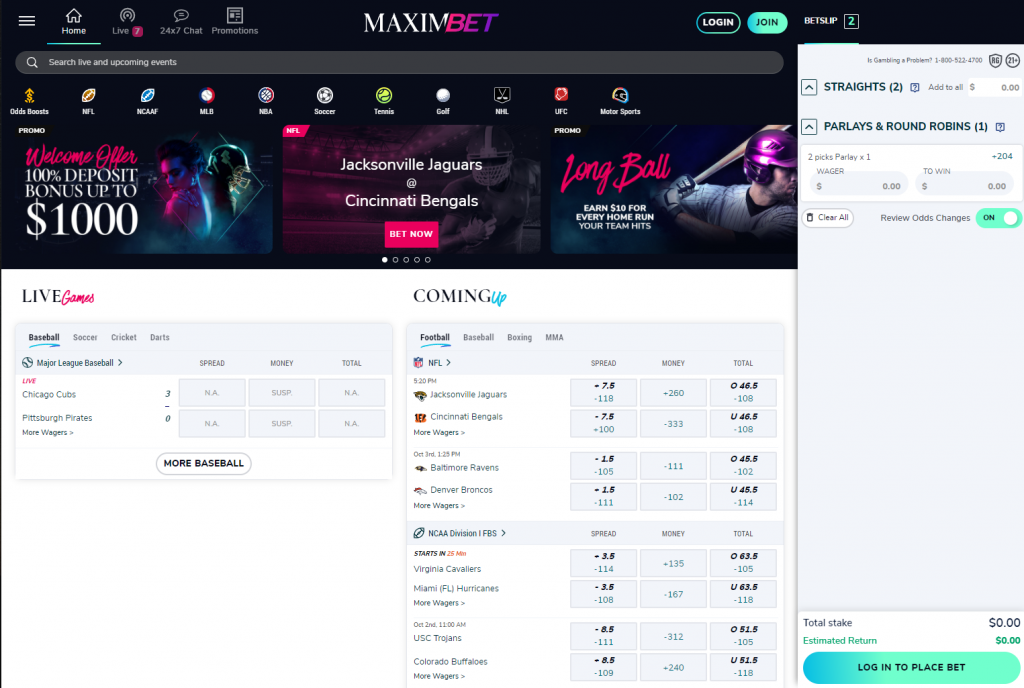This screenshot has width=1024, height=688.
Task: Click the MORE BASEBALL button
Action: pyautogui.click(x=204, y=463)
